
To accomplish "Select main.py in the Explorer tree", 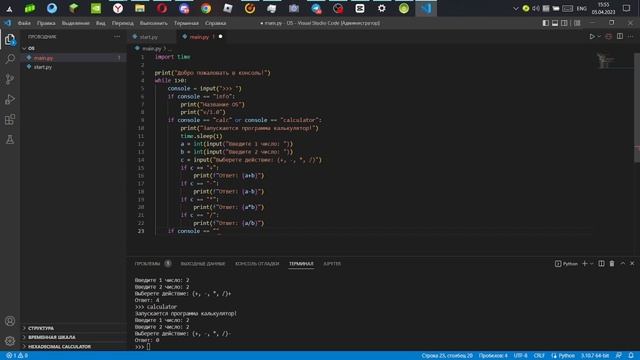I will click(44, 58).
